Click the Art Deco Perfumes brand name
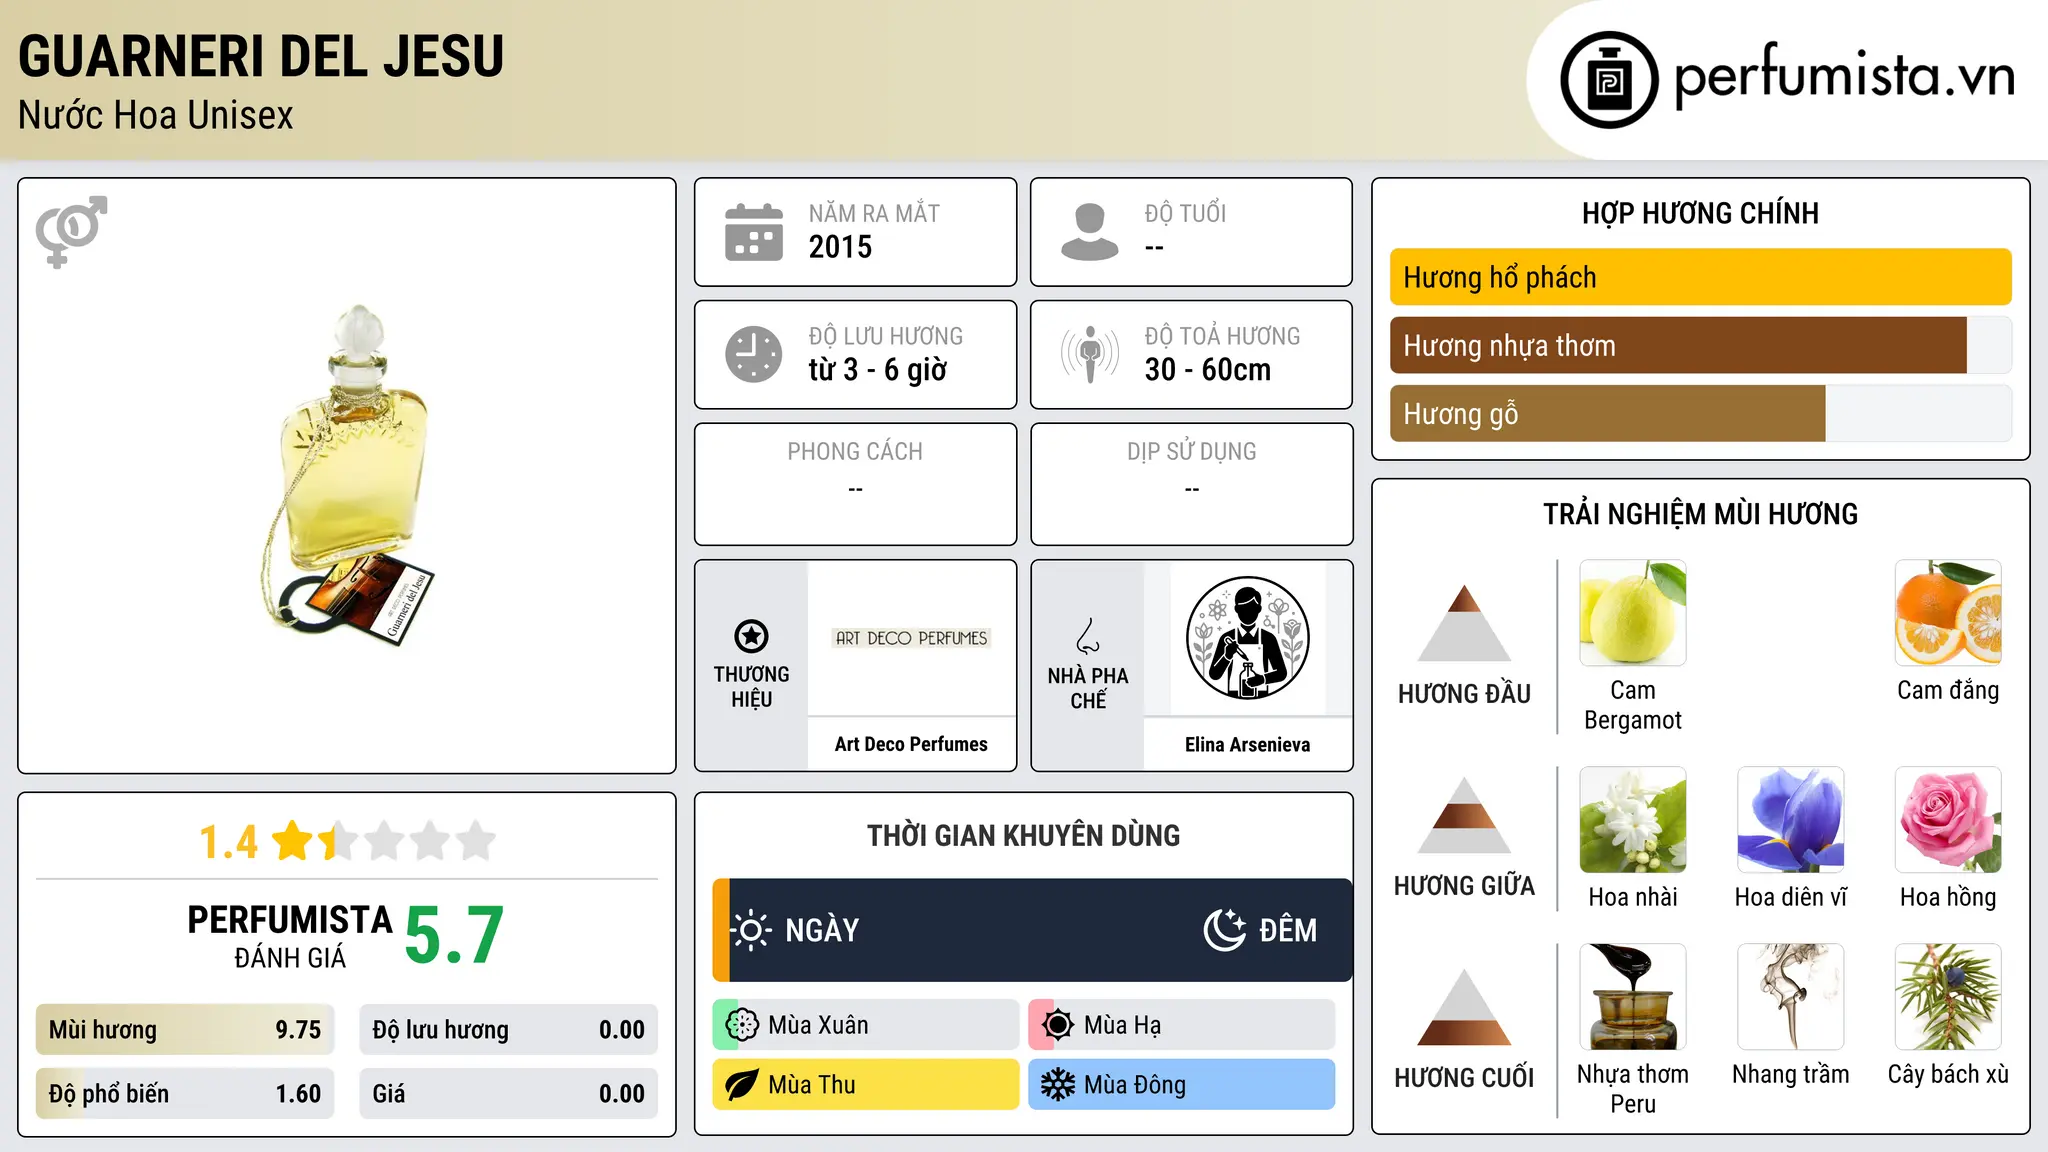The width and height of the screenshot is (2048, 1152). click(x=911, y=744)
